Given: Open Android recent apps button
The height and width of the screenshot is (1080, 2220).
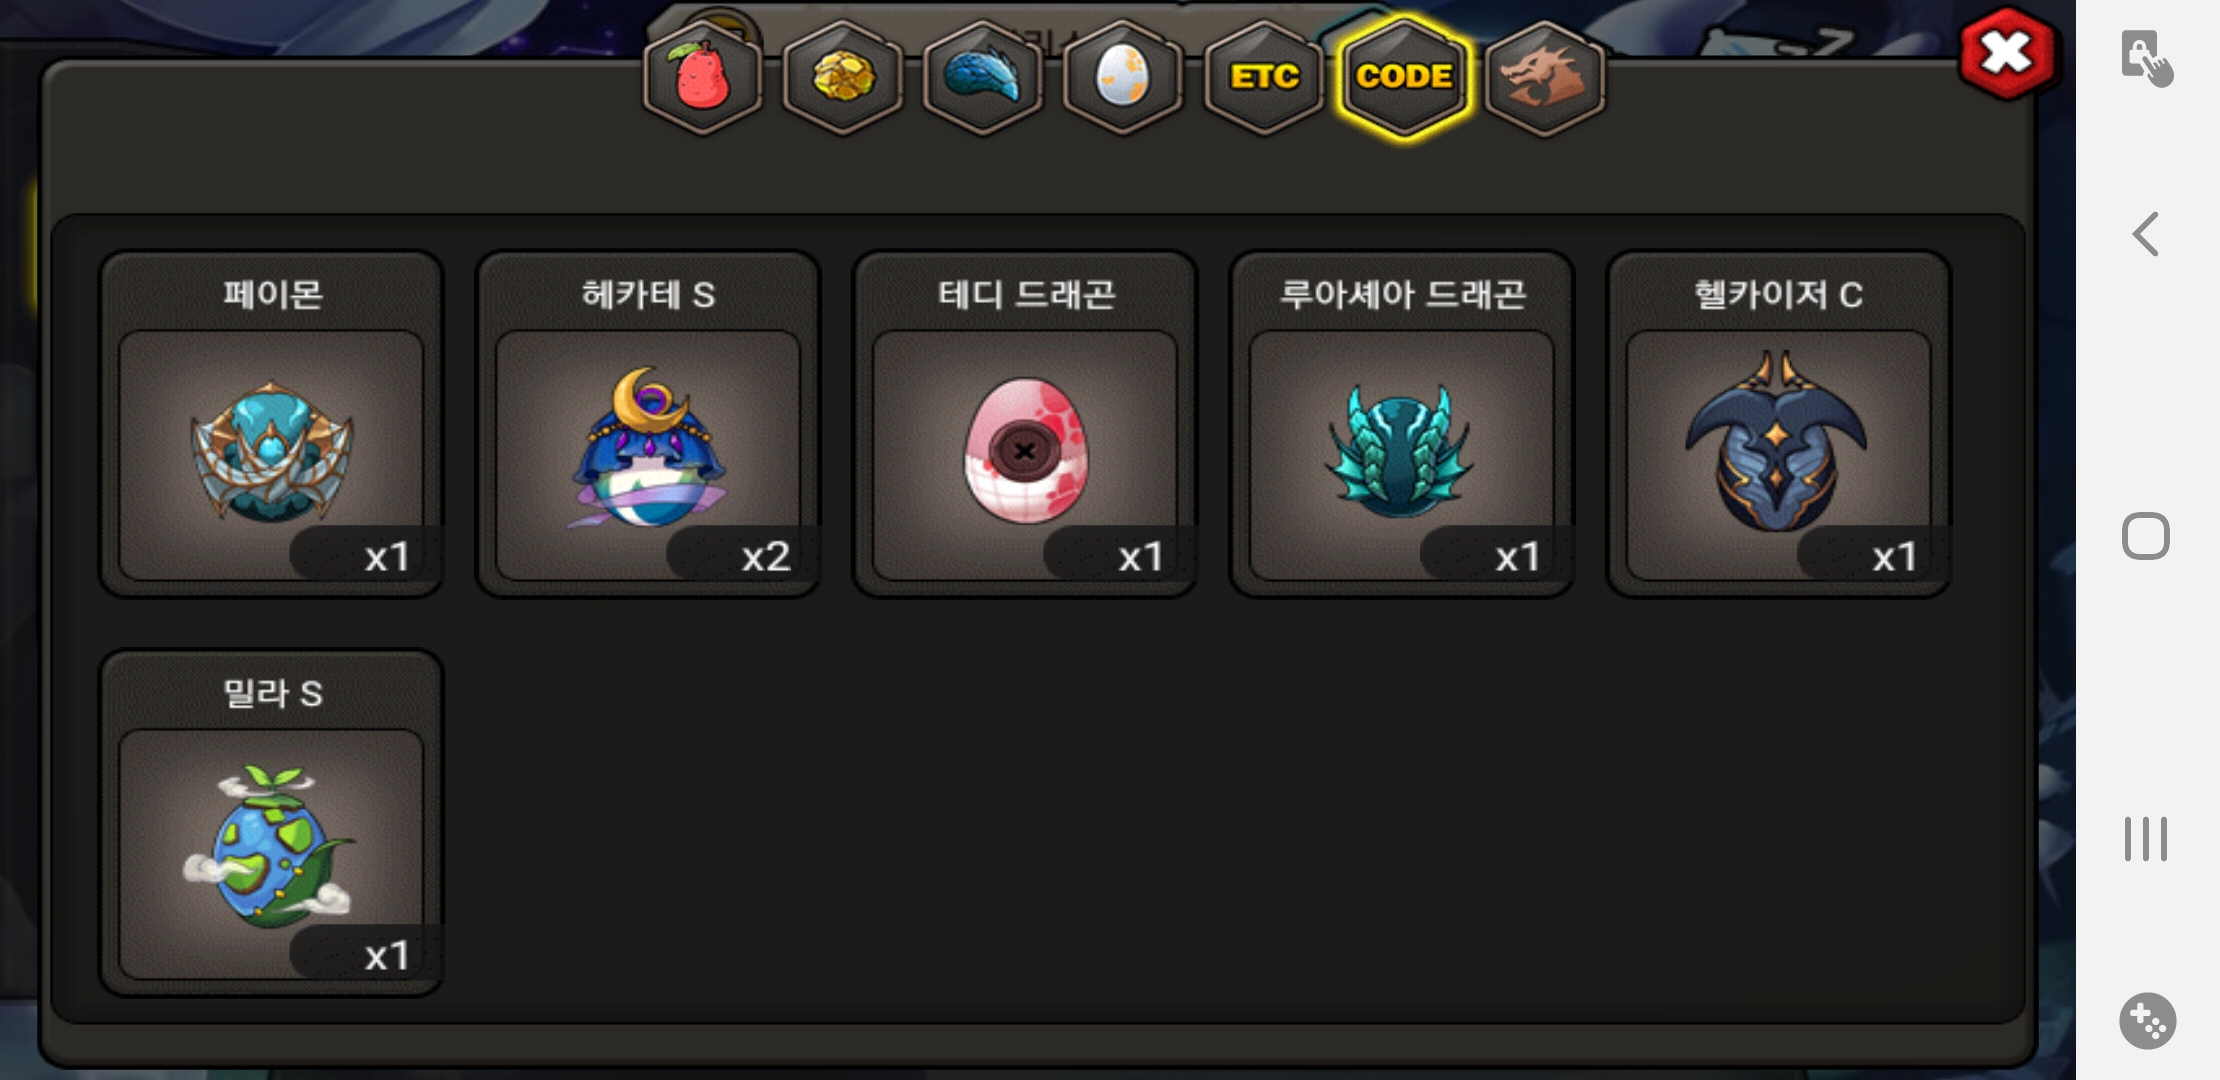Looking at the screenshot, I should pyautogui.click(x=2146, y=838).
